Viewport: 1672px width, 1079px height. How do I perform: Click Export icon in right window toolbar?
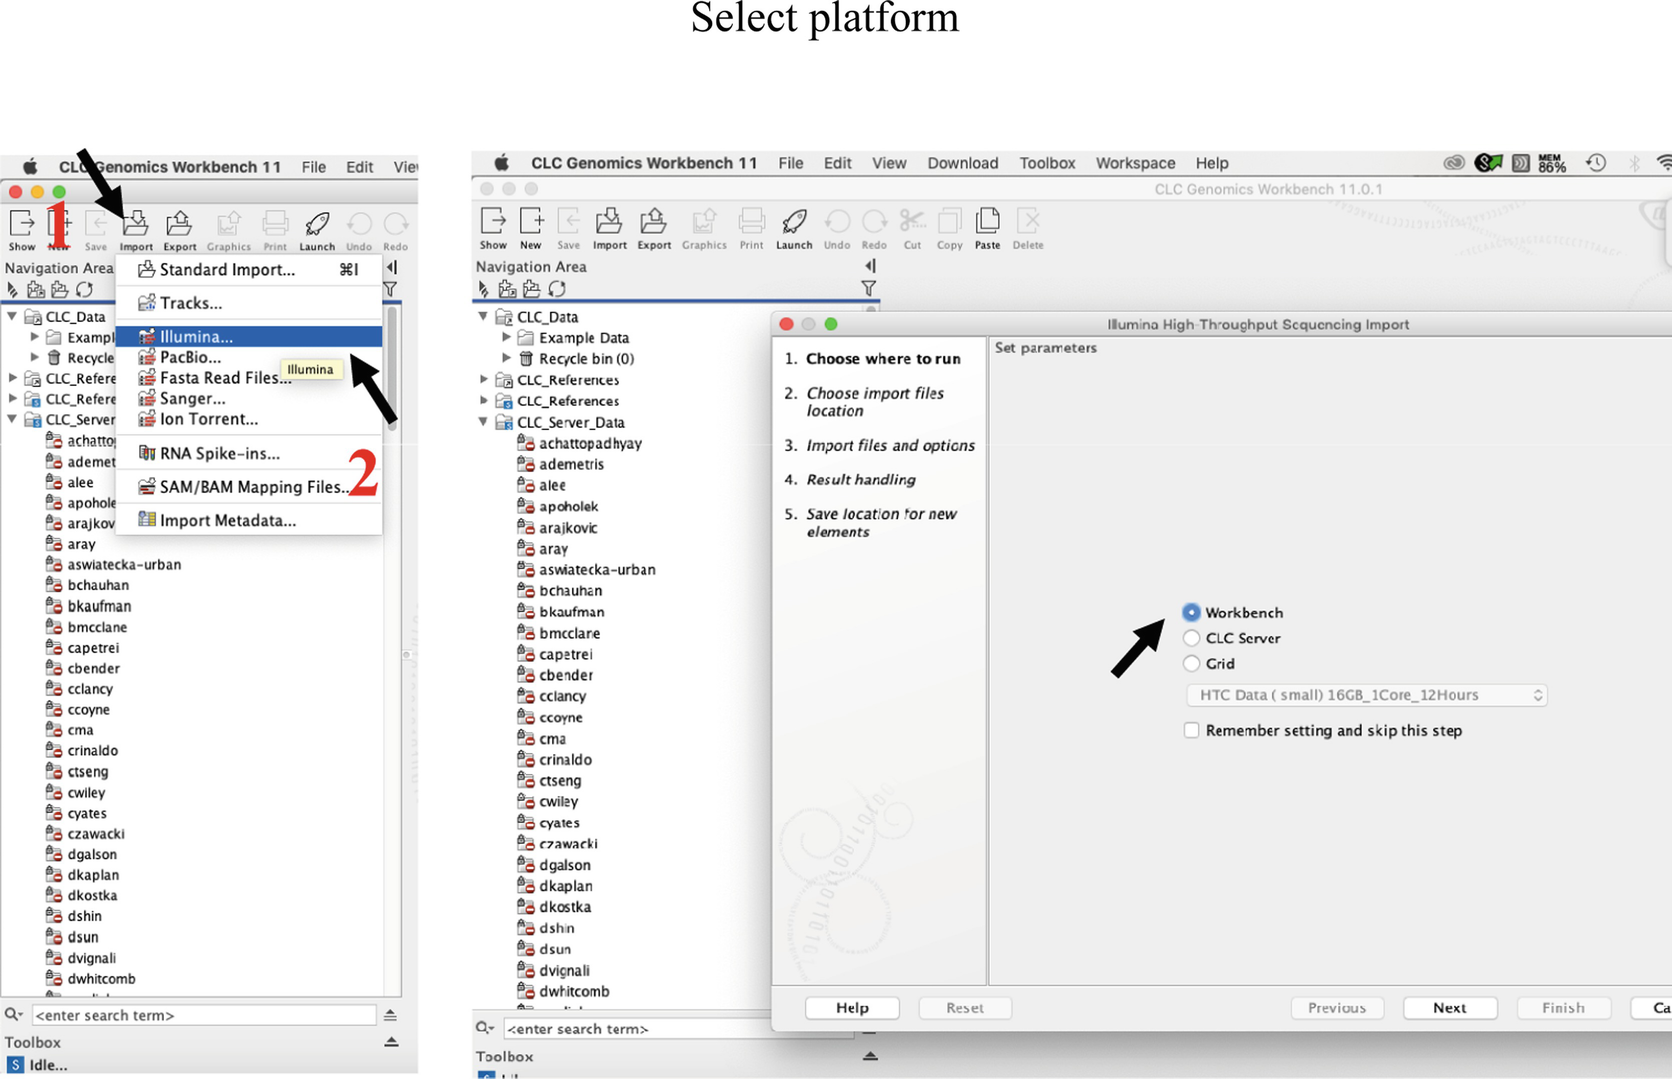(x=654, y=221)
